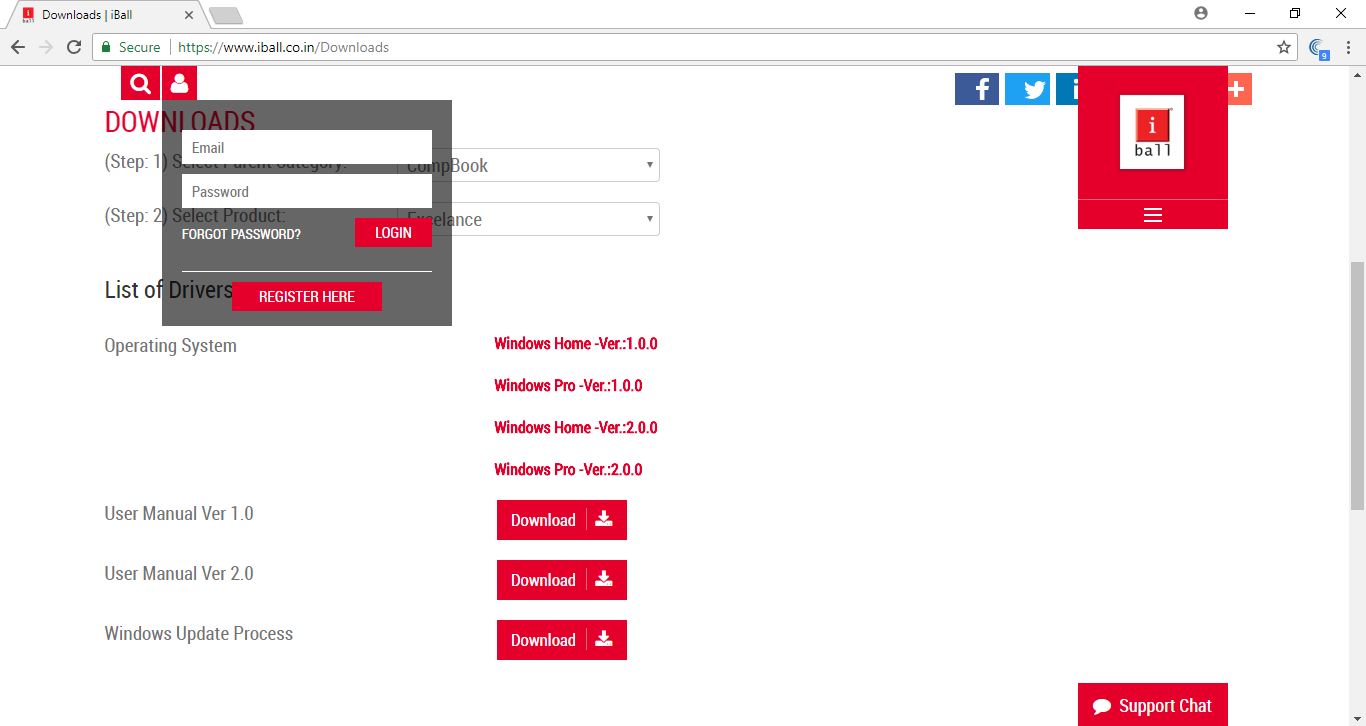Click the orange plus share icon
The image size is (1366, 726).
point(1238,89)
